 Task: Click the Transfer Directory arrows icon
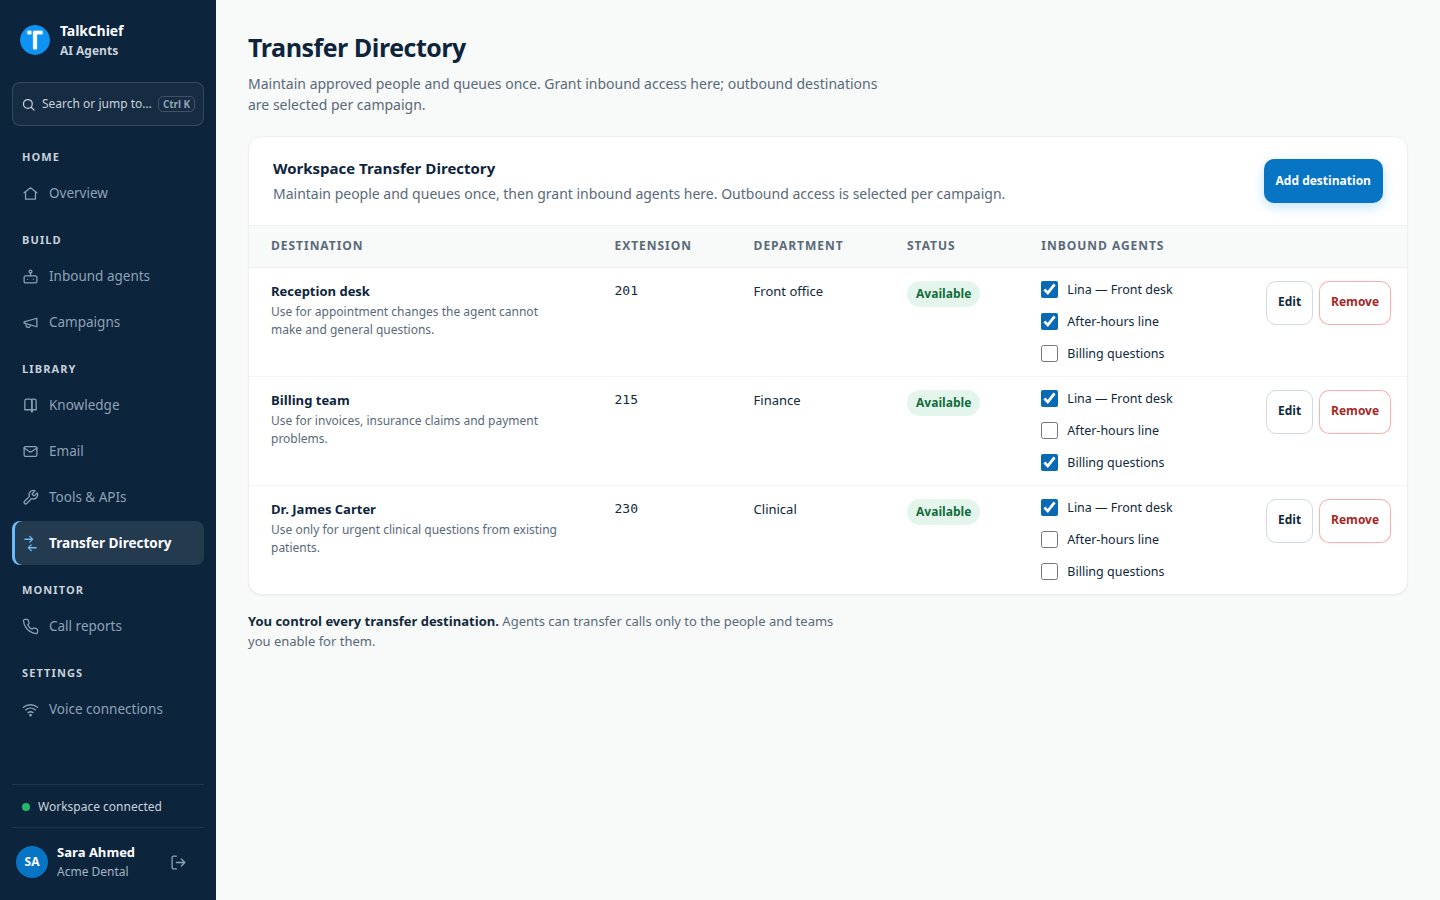click(x=31, y=543)
